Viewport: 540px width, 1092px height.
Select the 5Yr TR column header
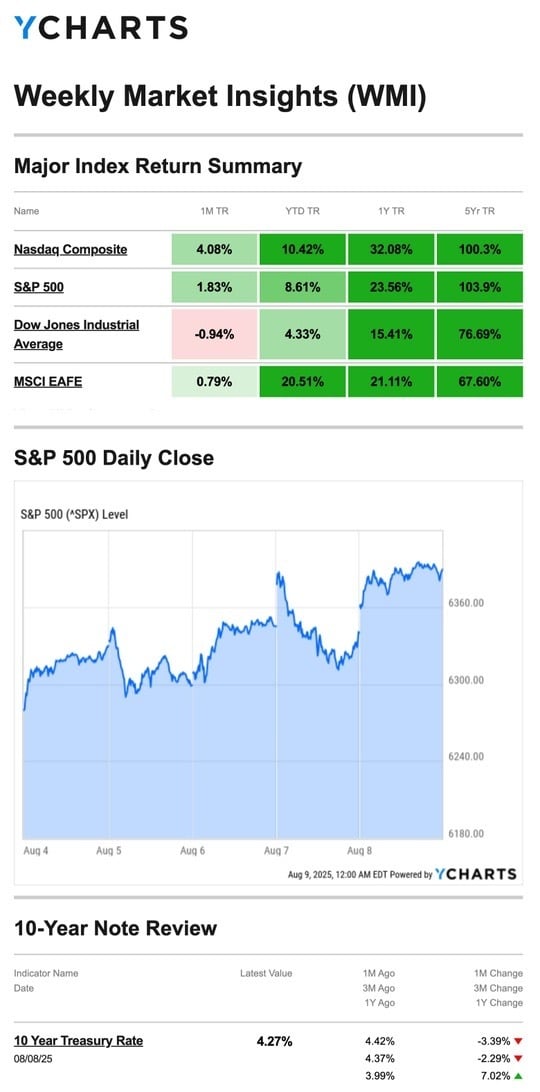coord(479,211)
